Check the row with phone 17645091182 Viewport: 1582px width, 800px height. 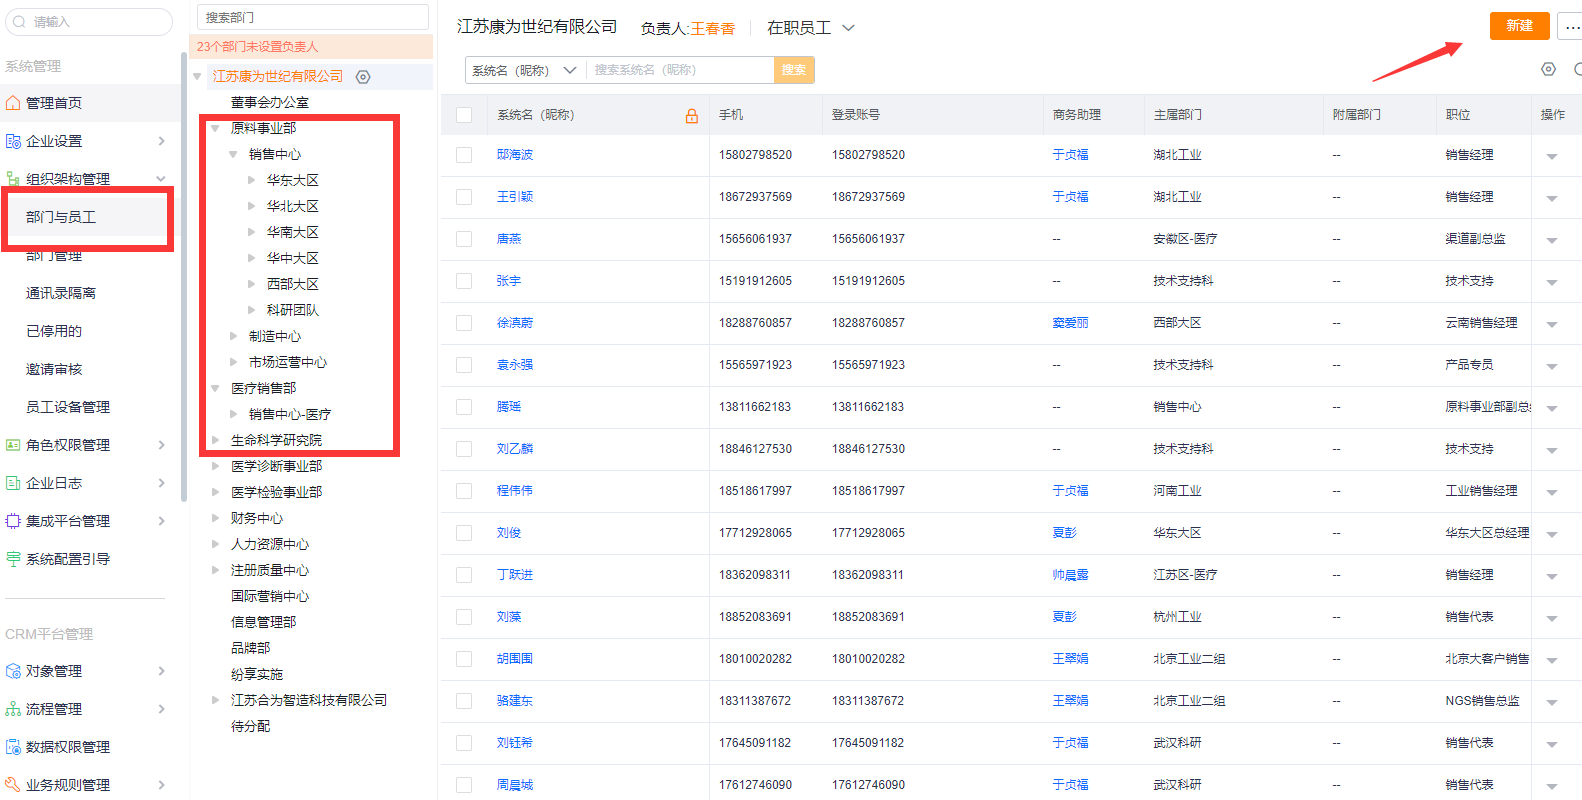coord(464,743)
